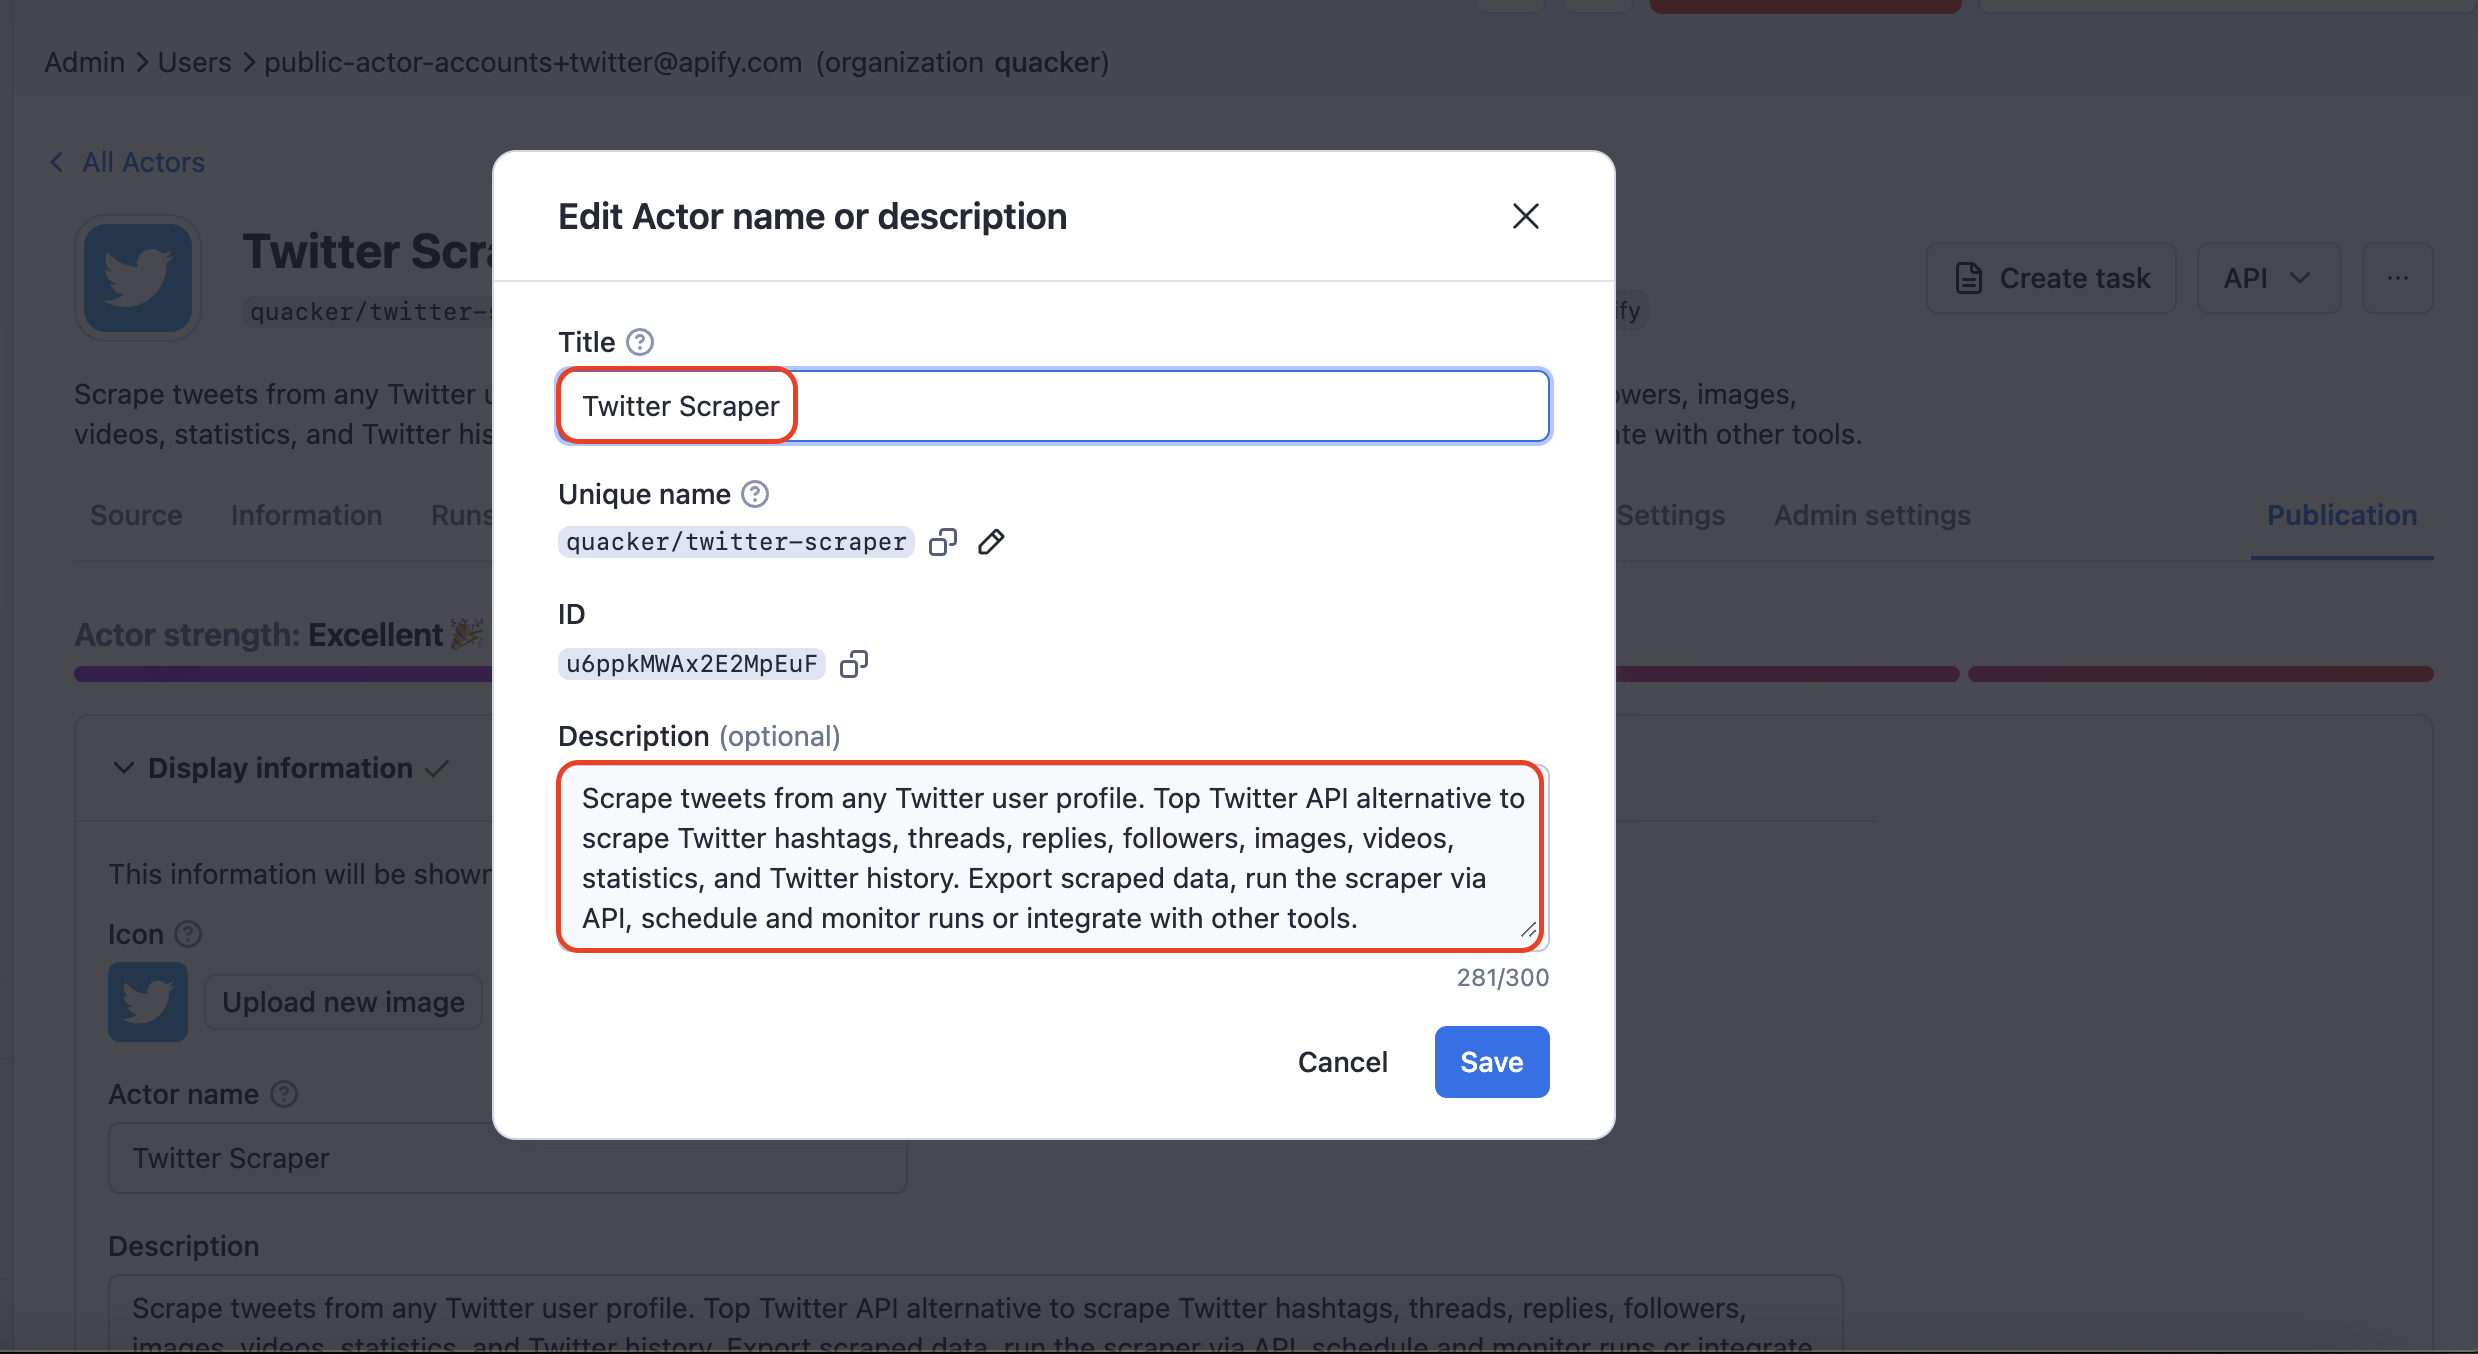Click the back arrow beside All Actors
The image size is (2478, 1354).
[x=56, y=161]
